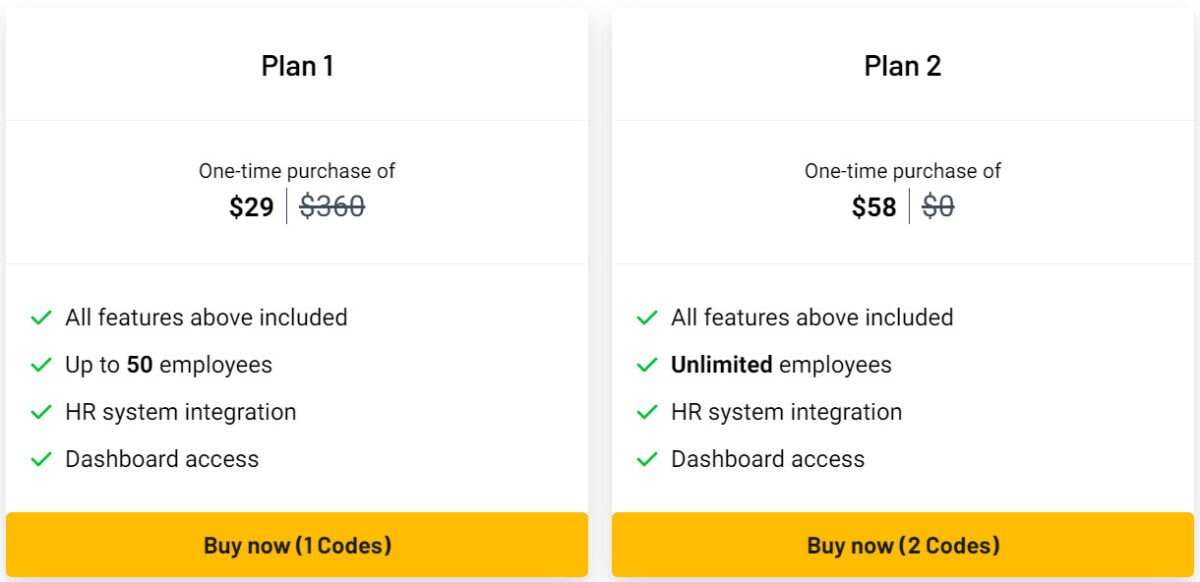Click the 'Unlimited employees' feature text
The image size is (1200, 582).
[780, 364]
